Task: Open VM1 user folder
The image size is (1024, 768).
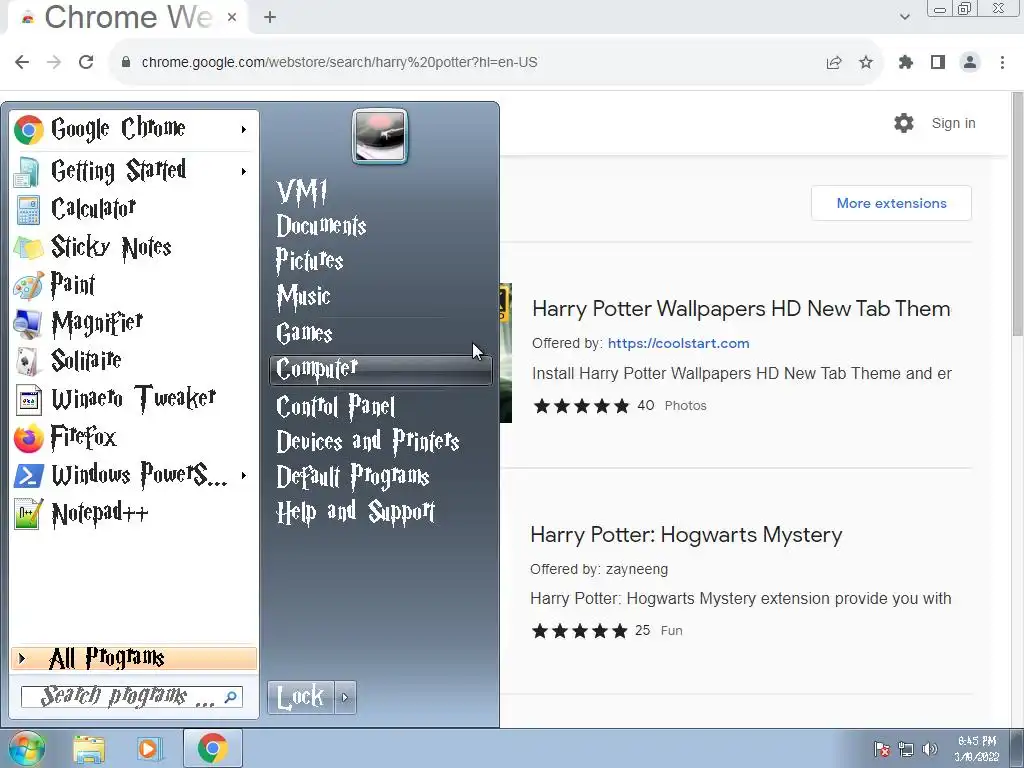Action: (302, 192)
